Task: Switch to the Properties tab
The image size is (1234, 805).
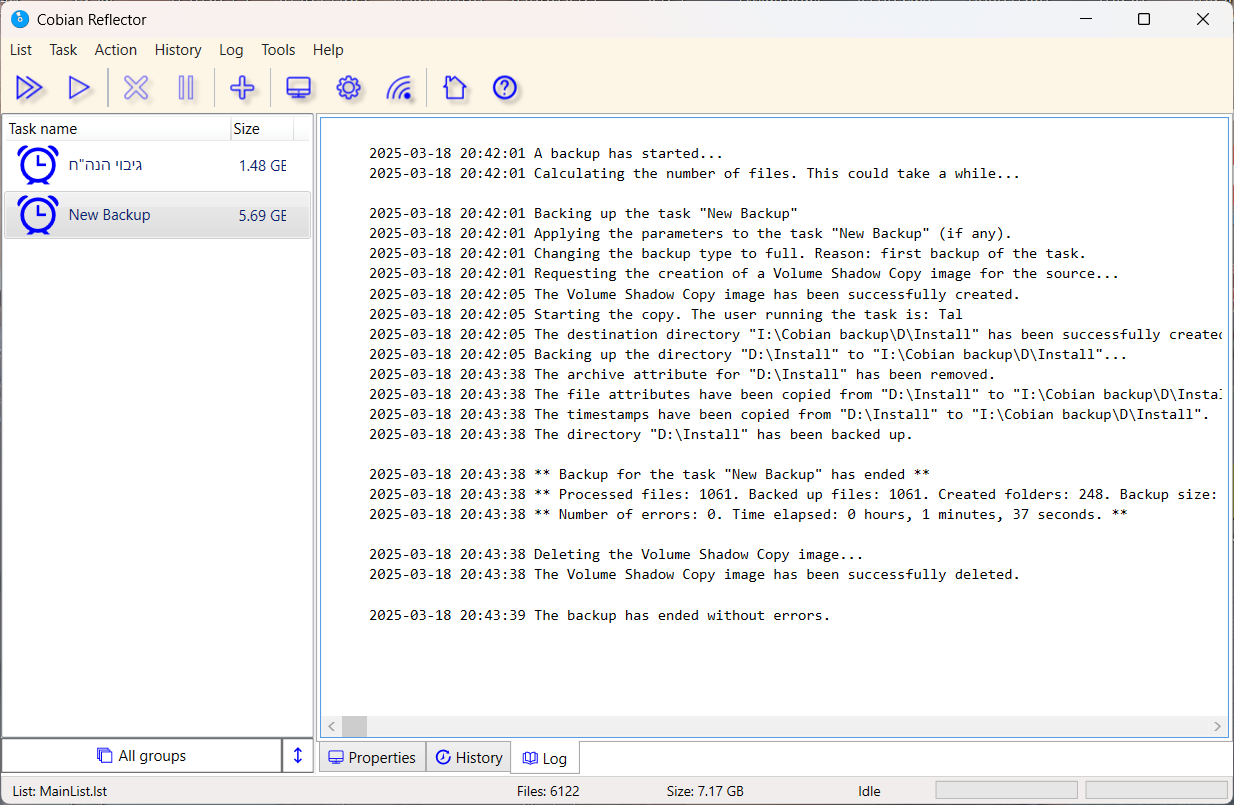Action: coord(372,758)
